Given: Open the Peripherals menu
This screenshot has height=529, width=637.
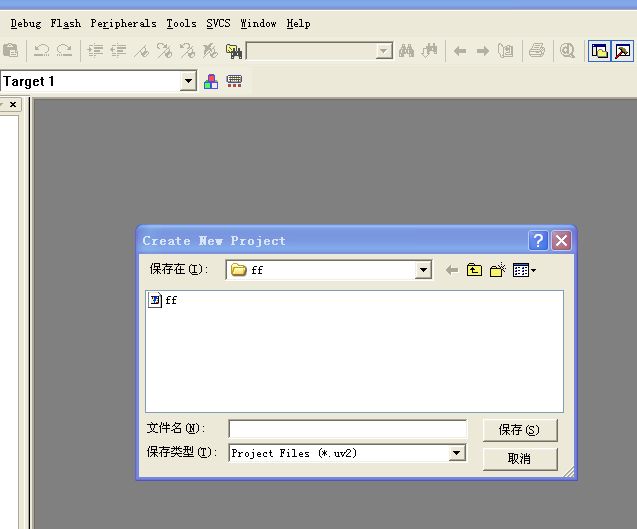Looking at the screenshot, I should pos(123,24).
